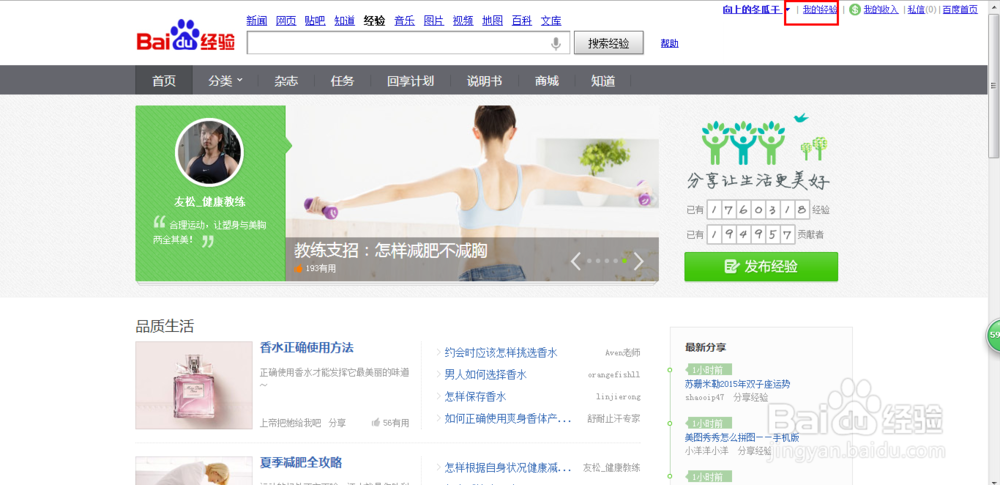Show the next banner slide arrow

pyautogui.click(x=638, y=261)
